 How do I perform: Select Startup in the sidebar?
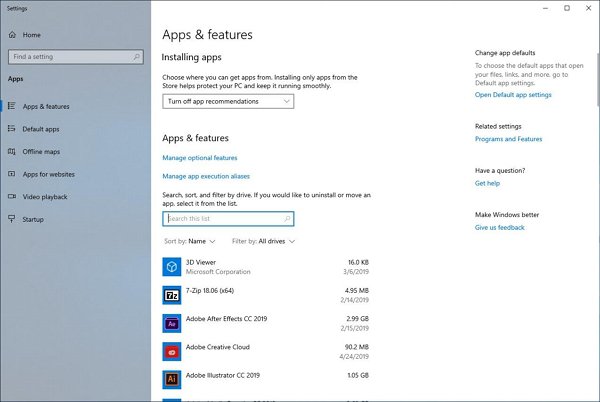pos(33,220)
